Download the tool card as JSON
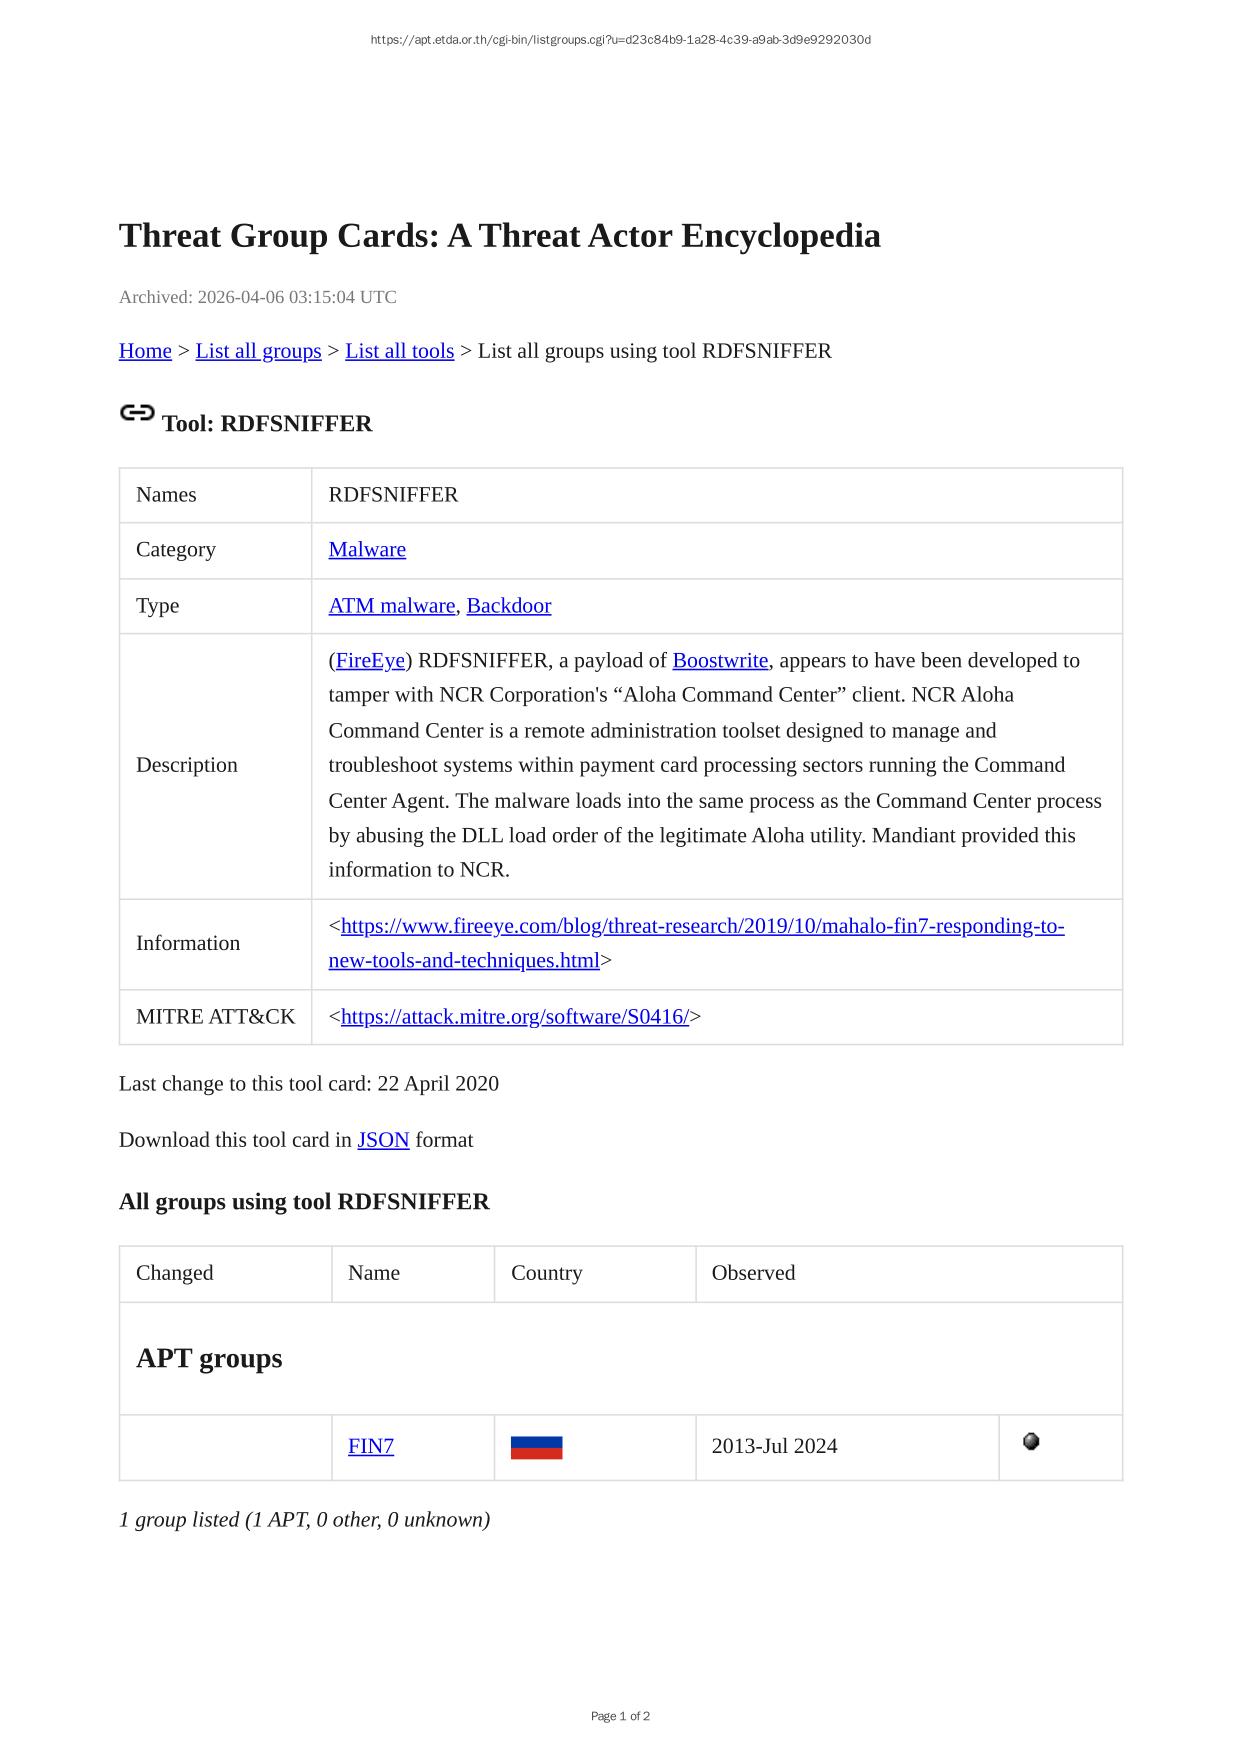This screenshot has height=1756, width=1242. coord(383,1140)
